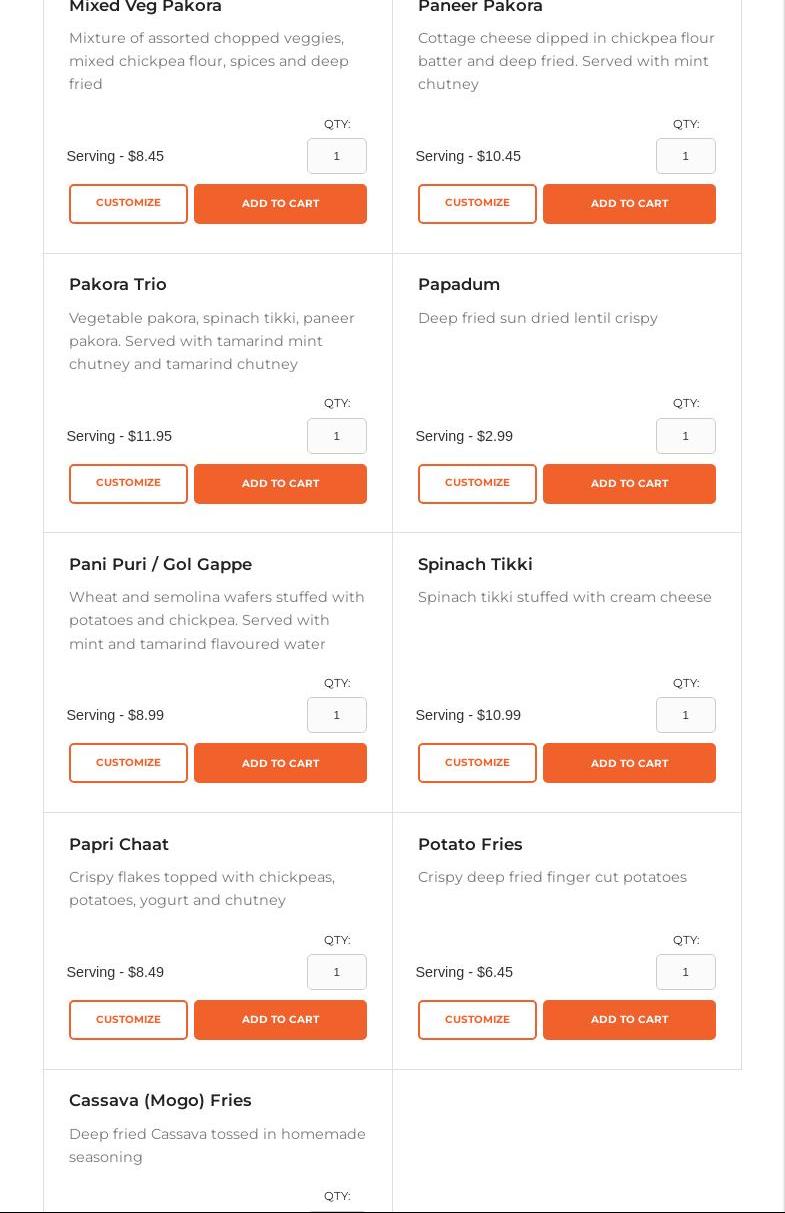The height and width of the screenshot is (1213, 785).
Task: Select quantity field for Spinach Tikki
Action: pyautogui.click(x=686, y=715)
